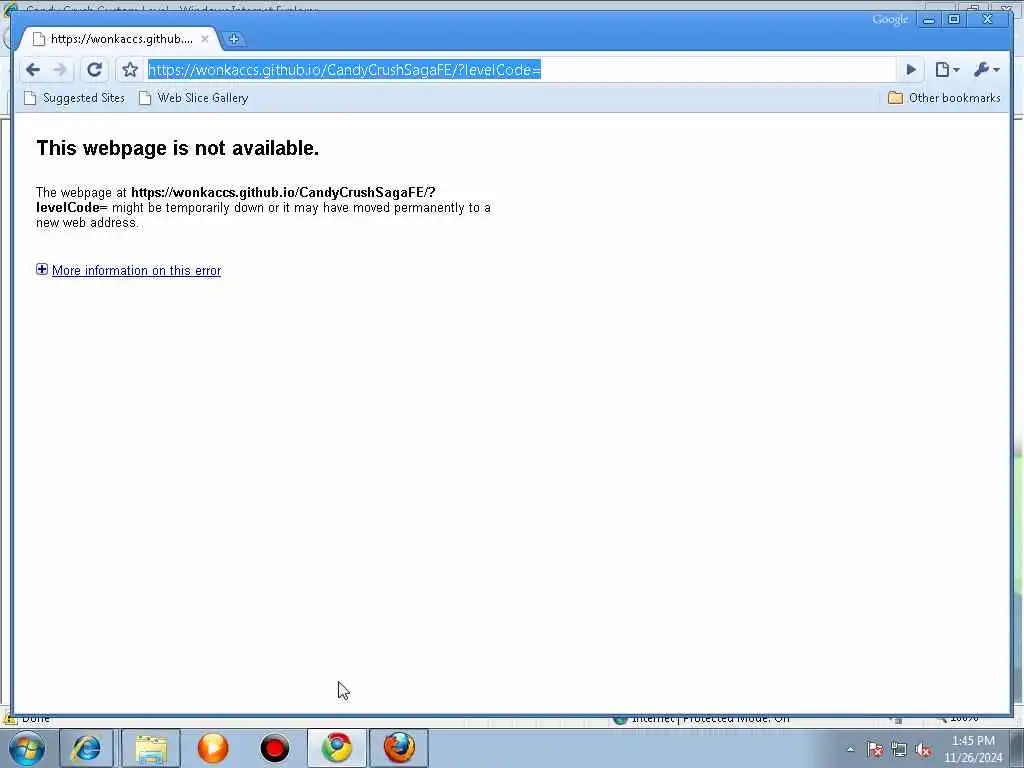
Task: Click the red record app taskbar icon
Action: click(274, 748)
